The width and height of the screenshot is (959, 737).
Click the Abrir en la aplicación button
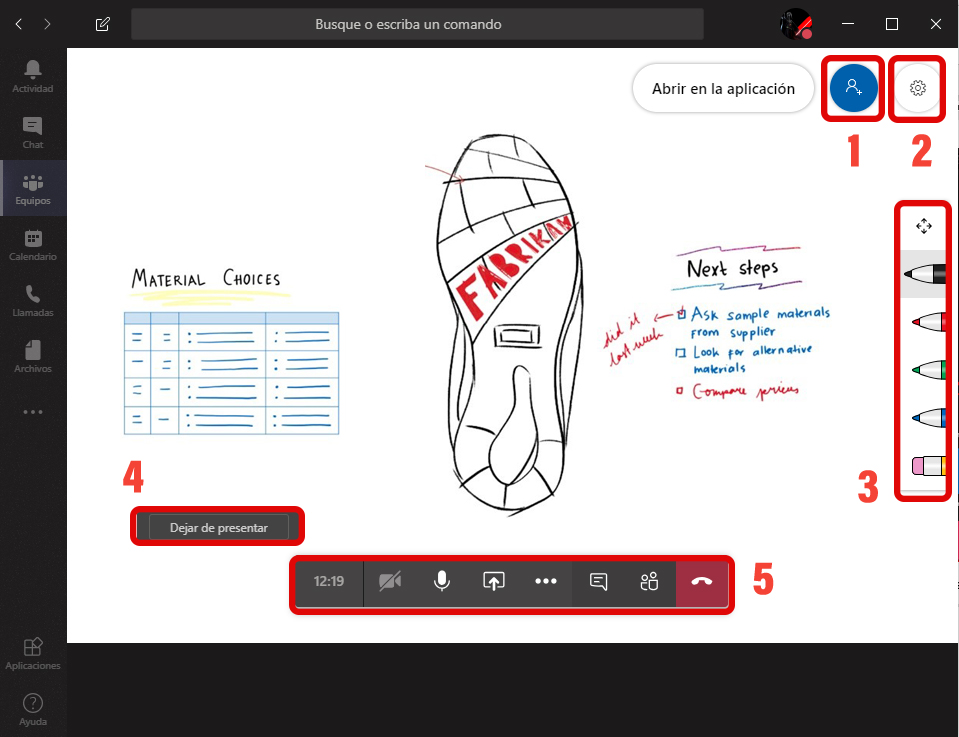coord(722,88)
